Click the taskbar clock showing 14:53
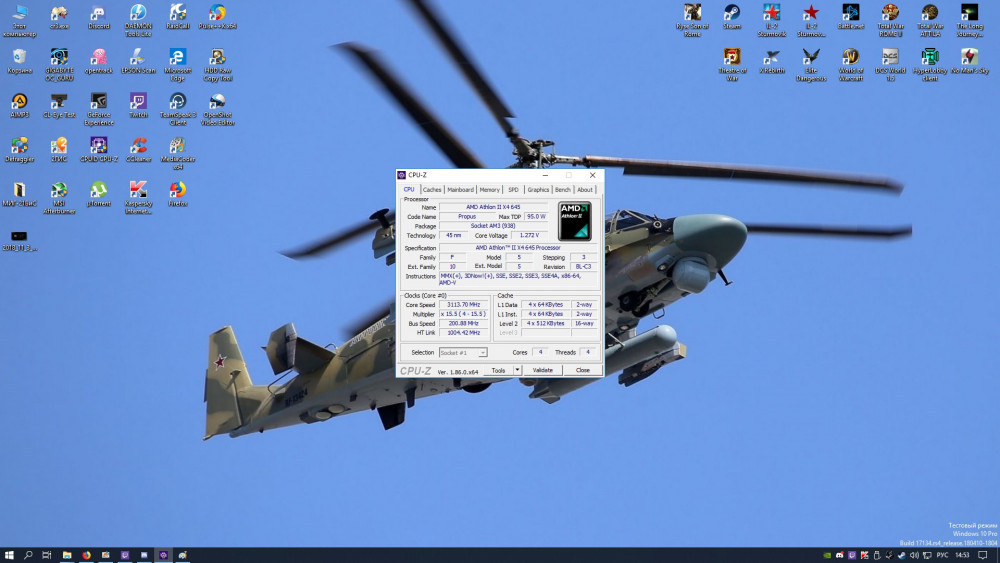Screen dimensions: 1000x563 (x=962, y=554)
